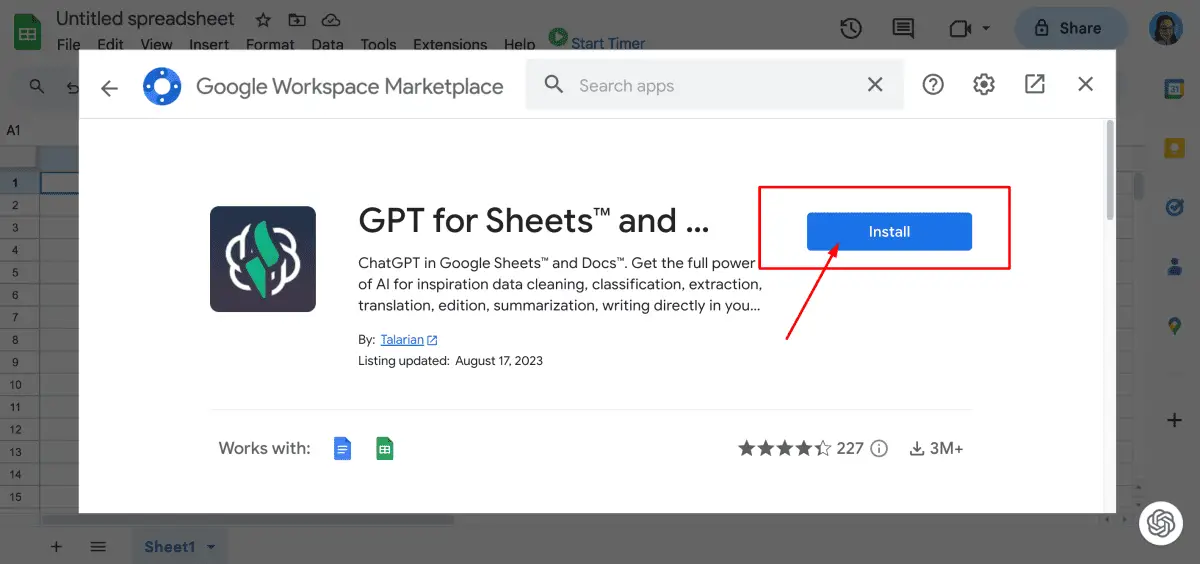This screenshot has height=564, width=1200.
Task: Click the Google Sheets works-with icon
Action: (x=384, y=448)
